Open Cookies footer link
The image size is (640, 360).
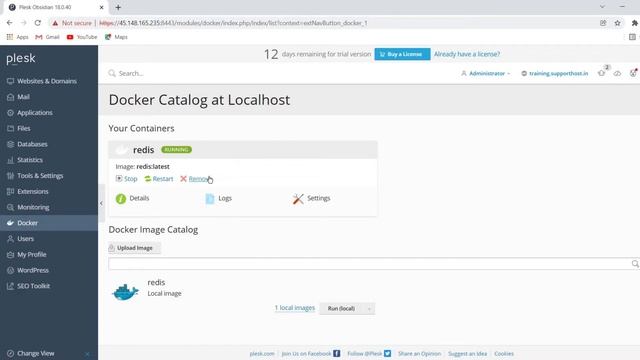click(x=504, y=353)
